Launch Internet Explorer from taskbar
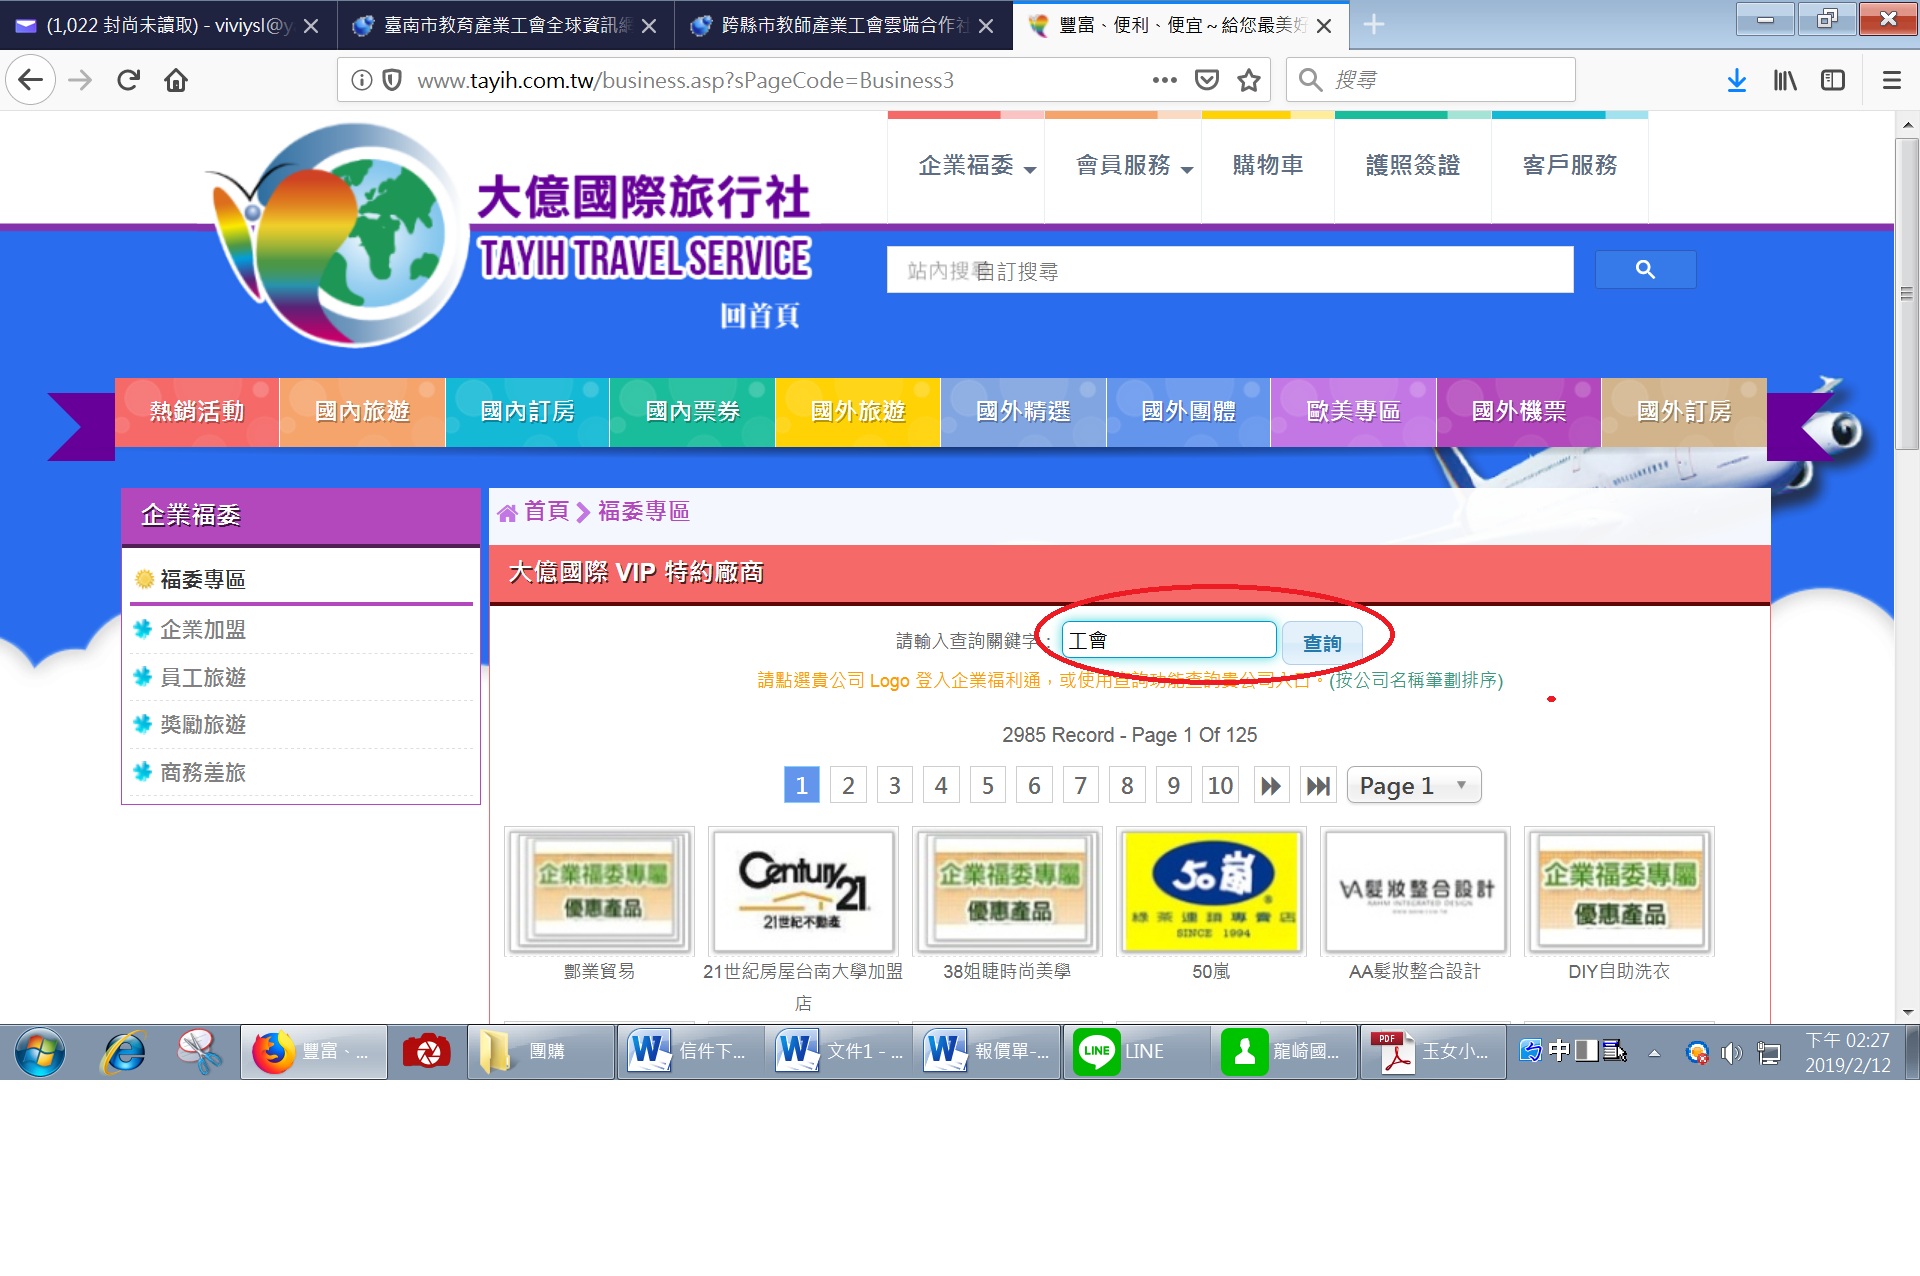Image resolution: width=1920 pixels, height=1276 pixels. click(x=124, y=1052)
